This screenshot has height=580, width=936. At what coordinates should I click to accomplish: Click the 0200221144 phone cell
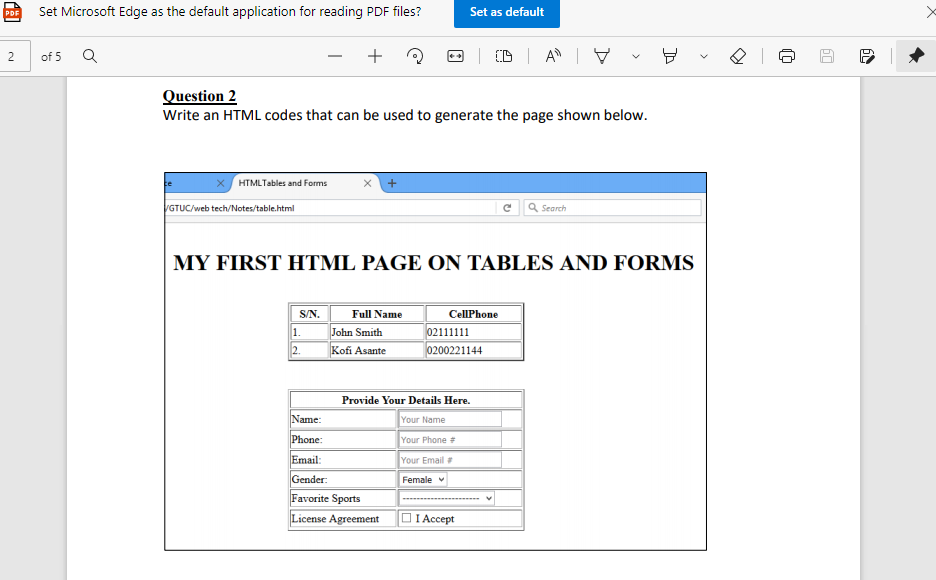[473, 350]
